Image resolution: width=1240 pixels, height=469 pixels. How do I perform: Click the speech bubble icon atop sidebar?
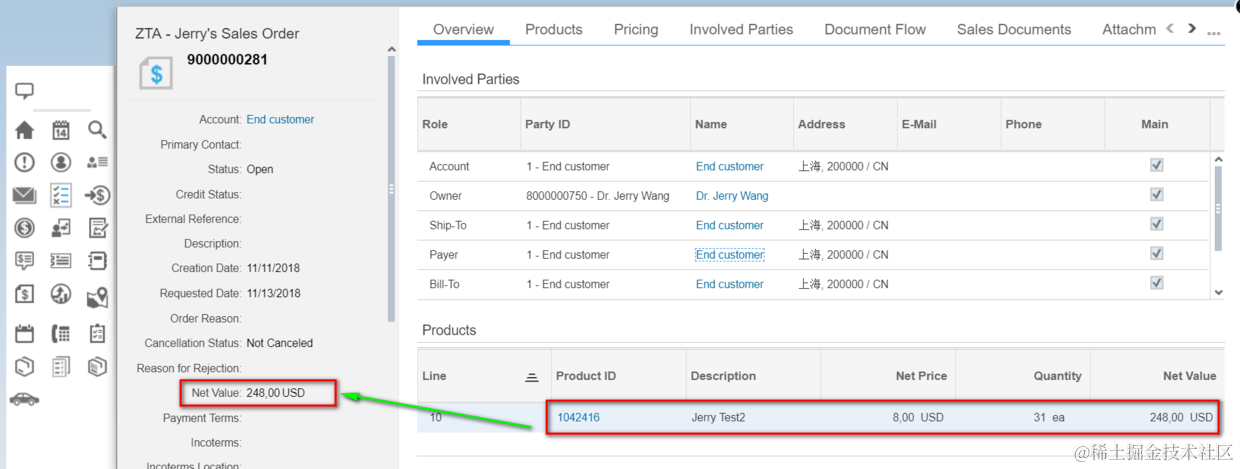point(24,92)
